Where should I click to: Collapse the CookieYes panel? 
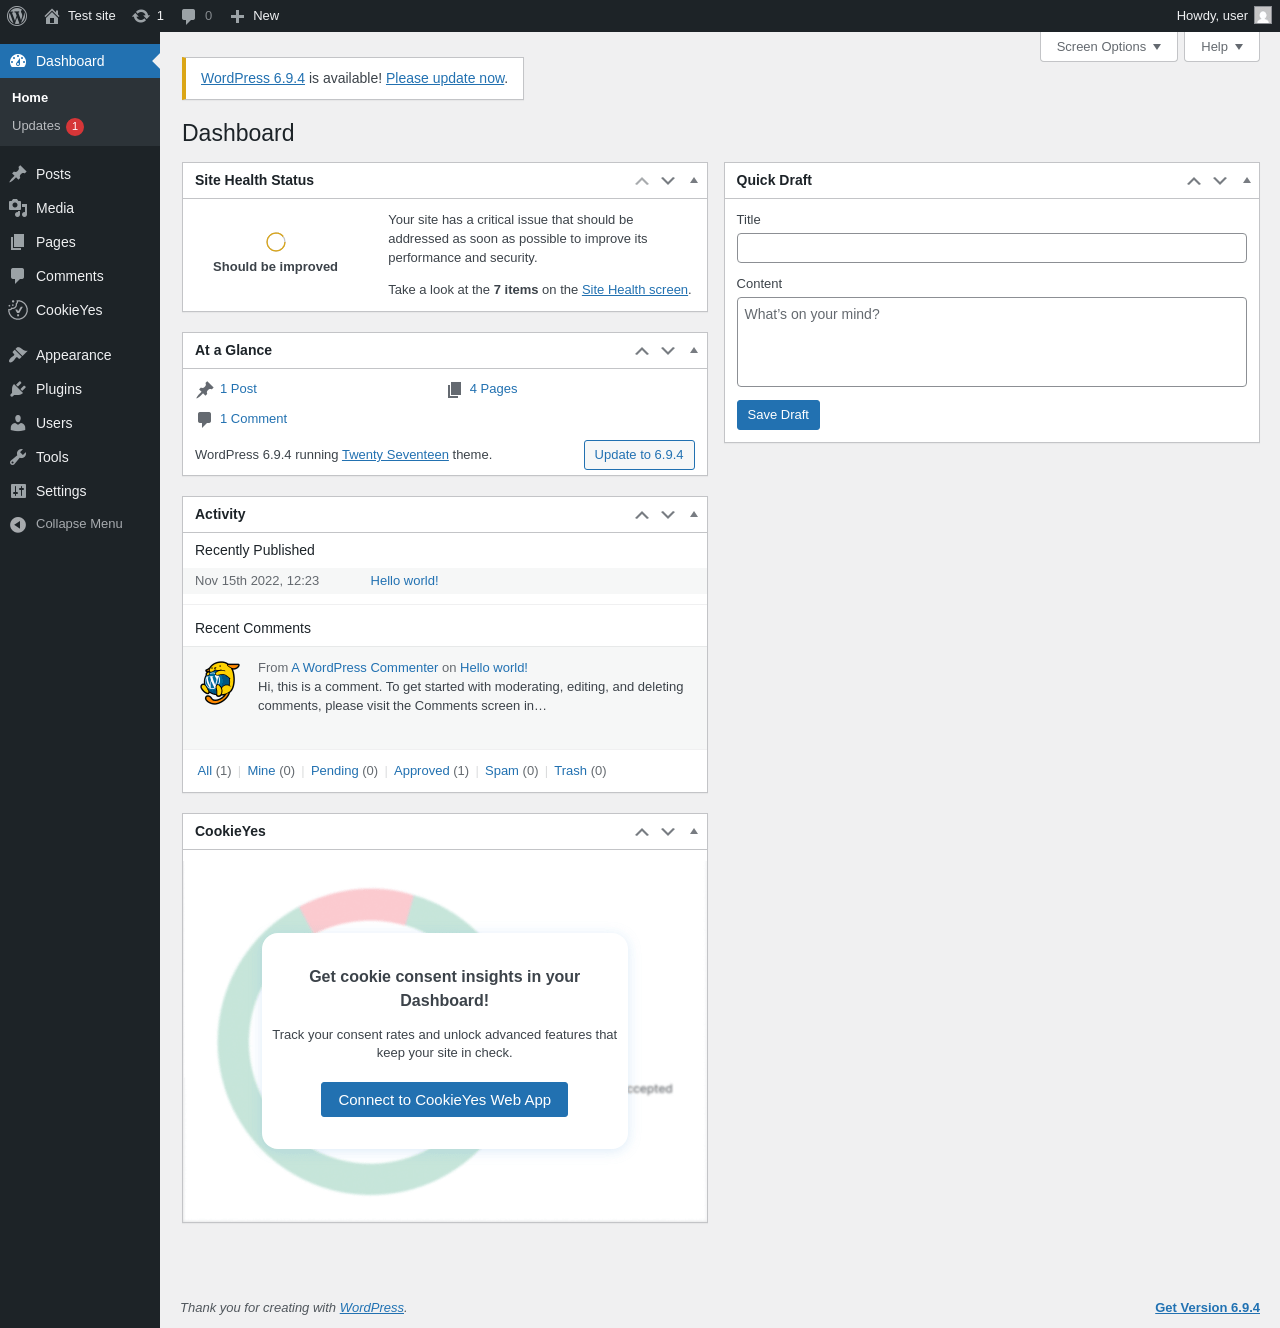point(694,832)
